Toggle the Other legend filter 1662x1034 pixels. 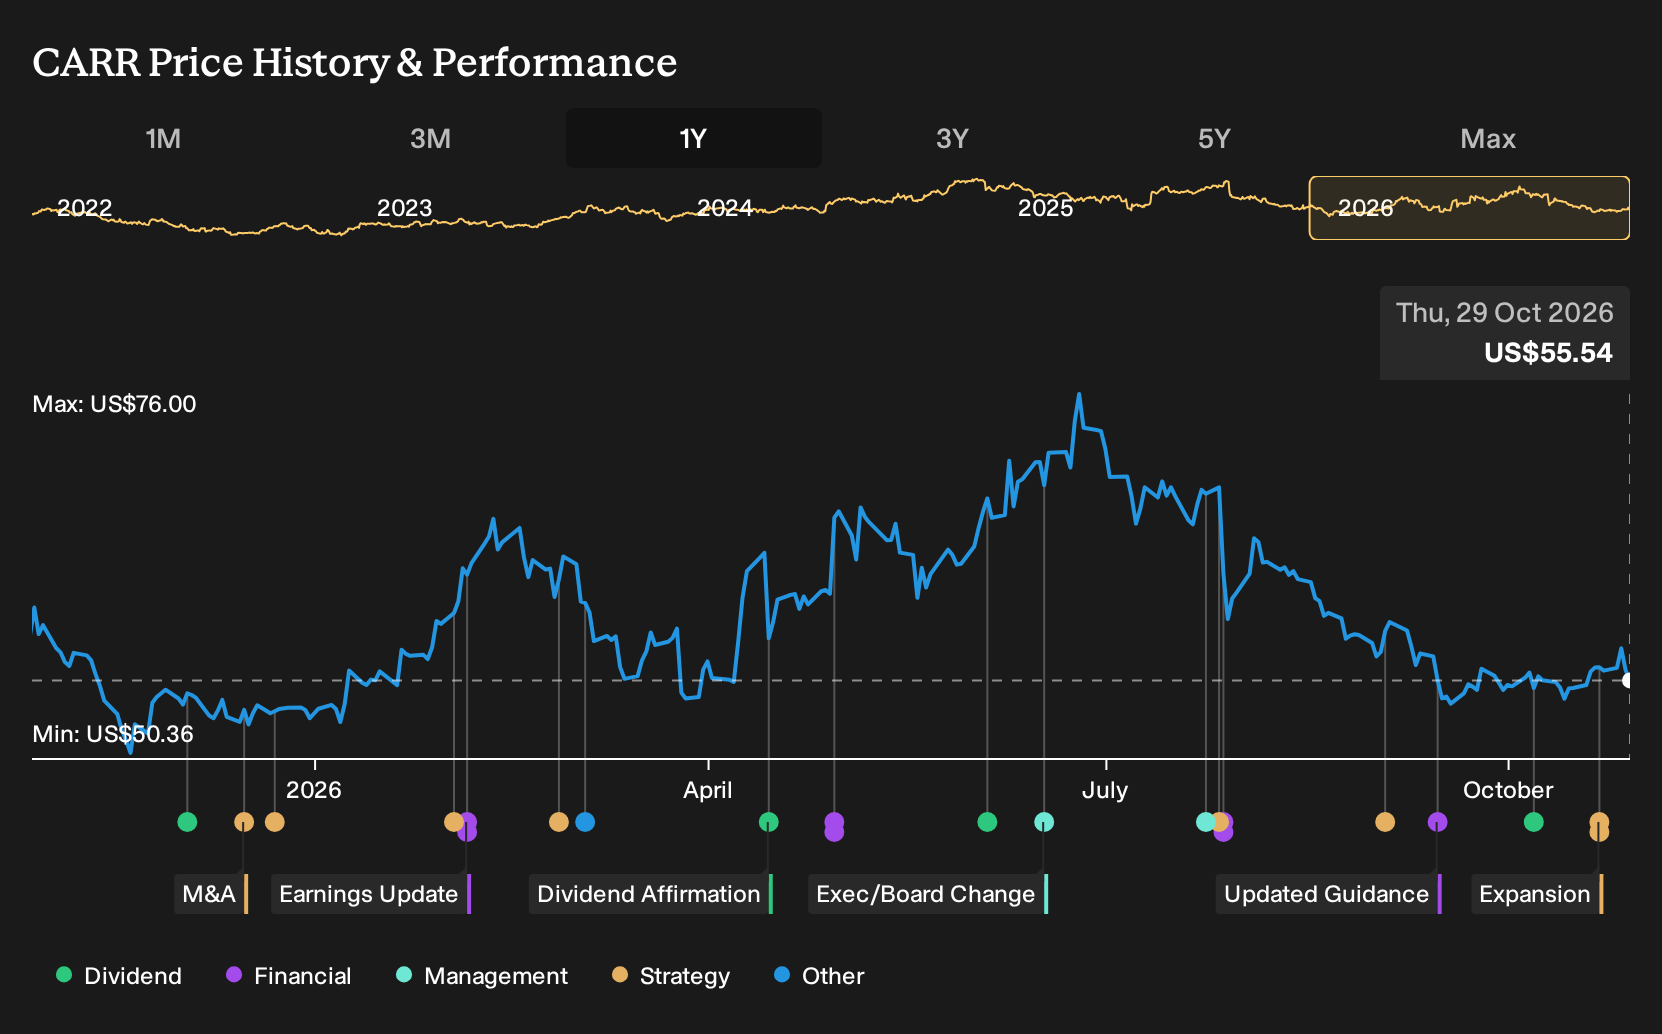pyautogui.click(x=819, y=976)
